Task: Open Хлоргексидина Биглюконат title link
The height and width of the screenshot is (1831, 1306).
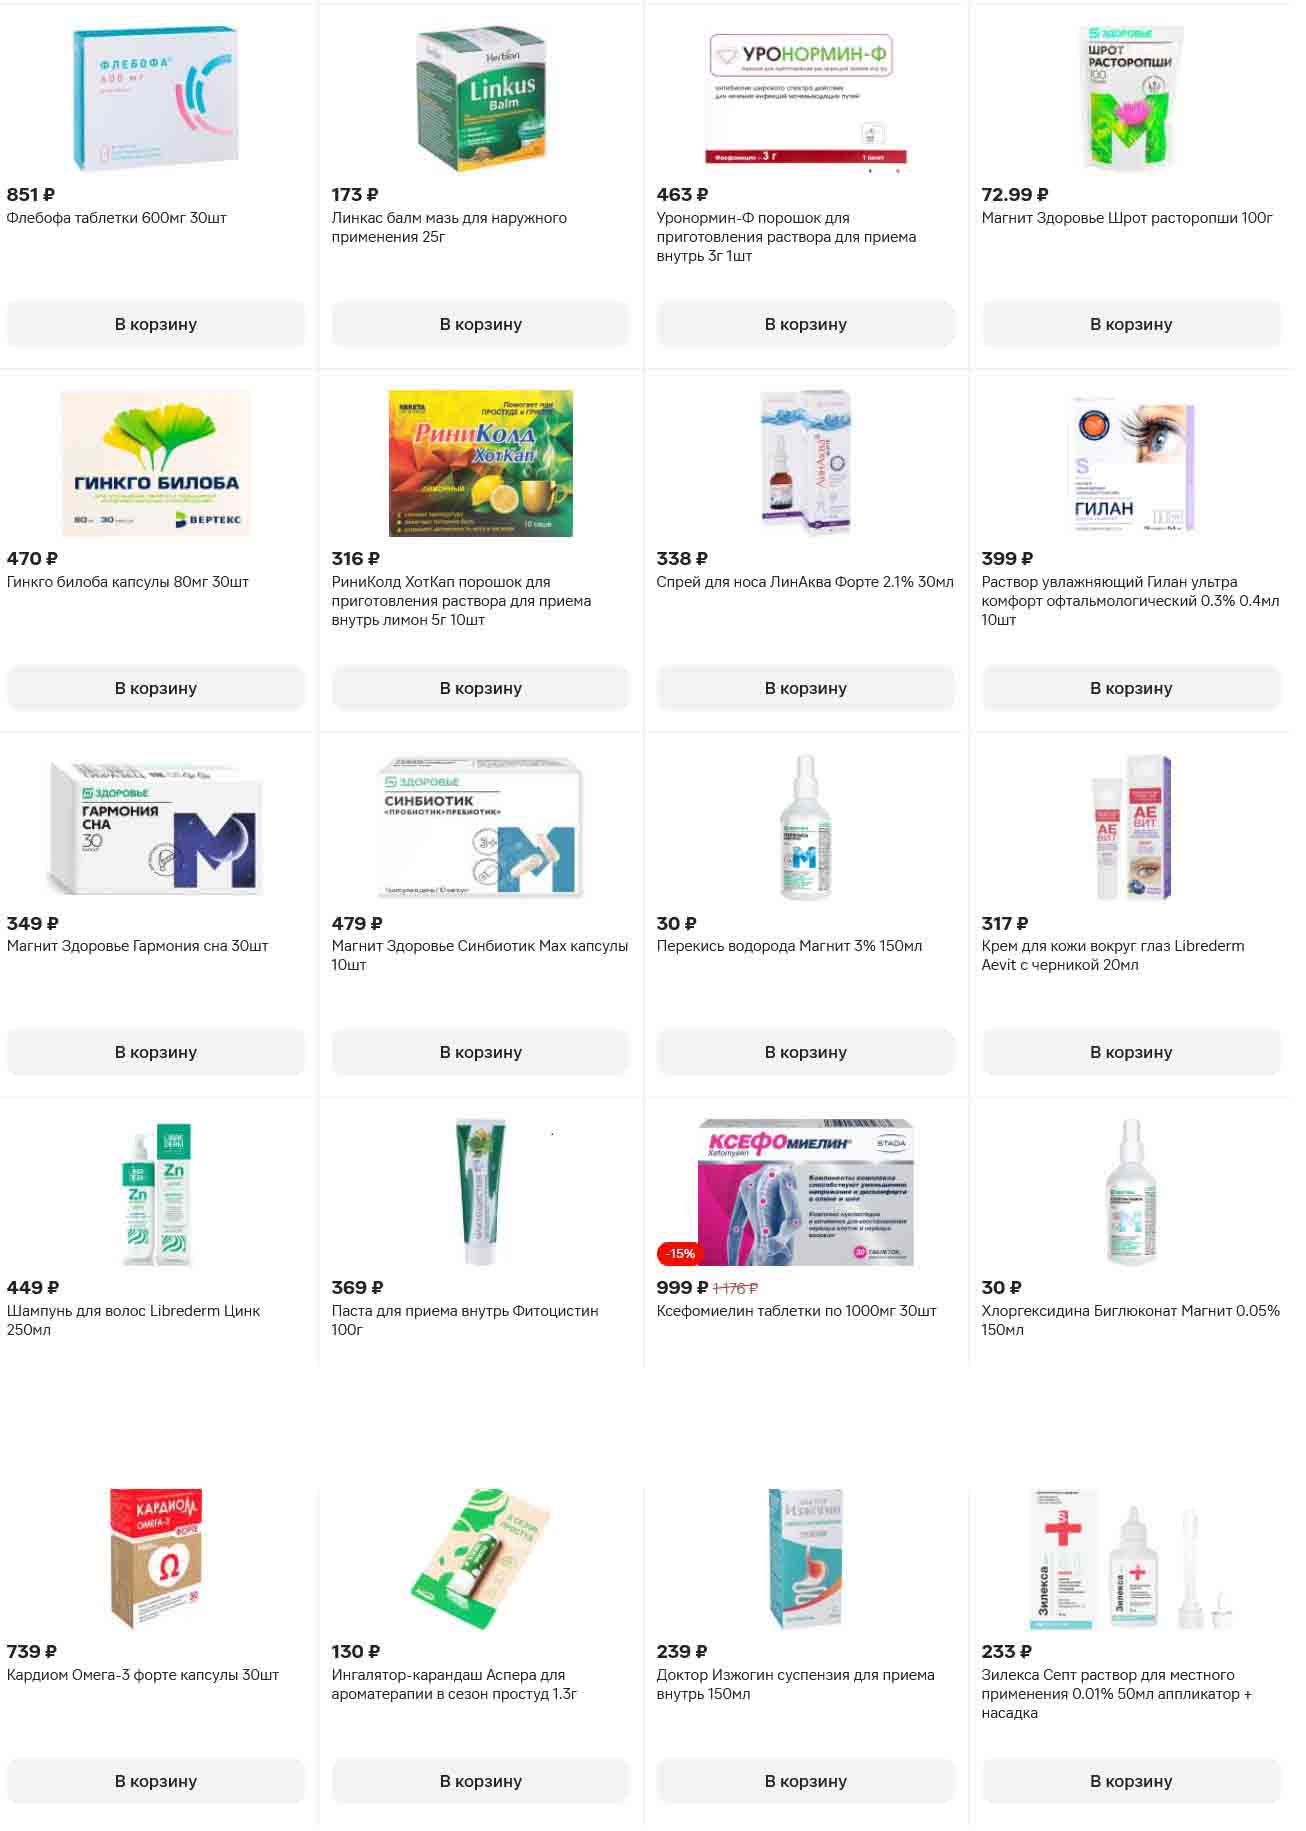Action: [x=1130, y=1320]
